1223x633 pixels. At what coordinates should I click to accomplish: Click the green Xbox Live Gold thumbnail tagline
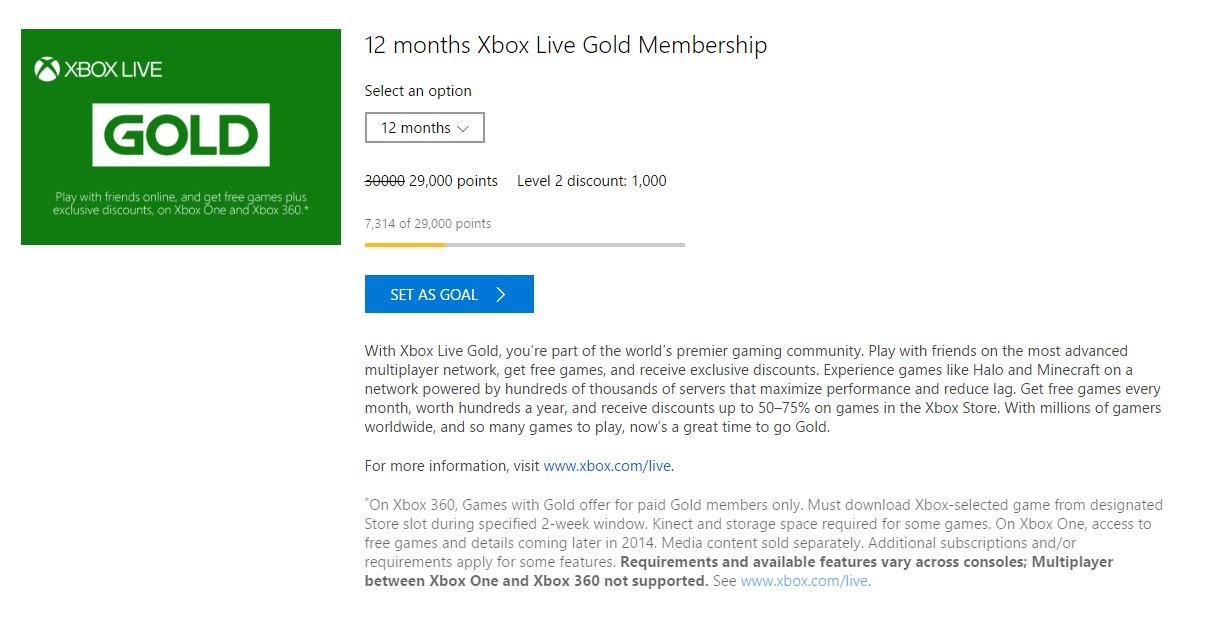(181, 203)
